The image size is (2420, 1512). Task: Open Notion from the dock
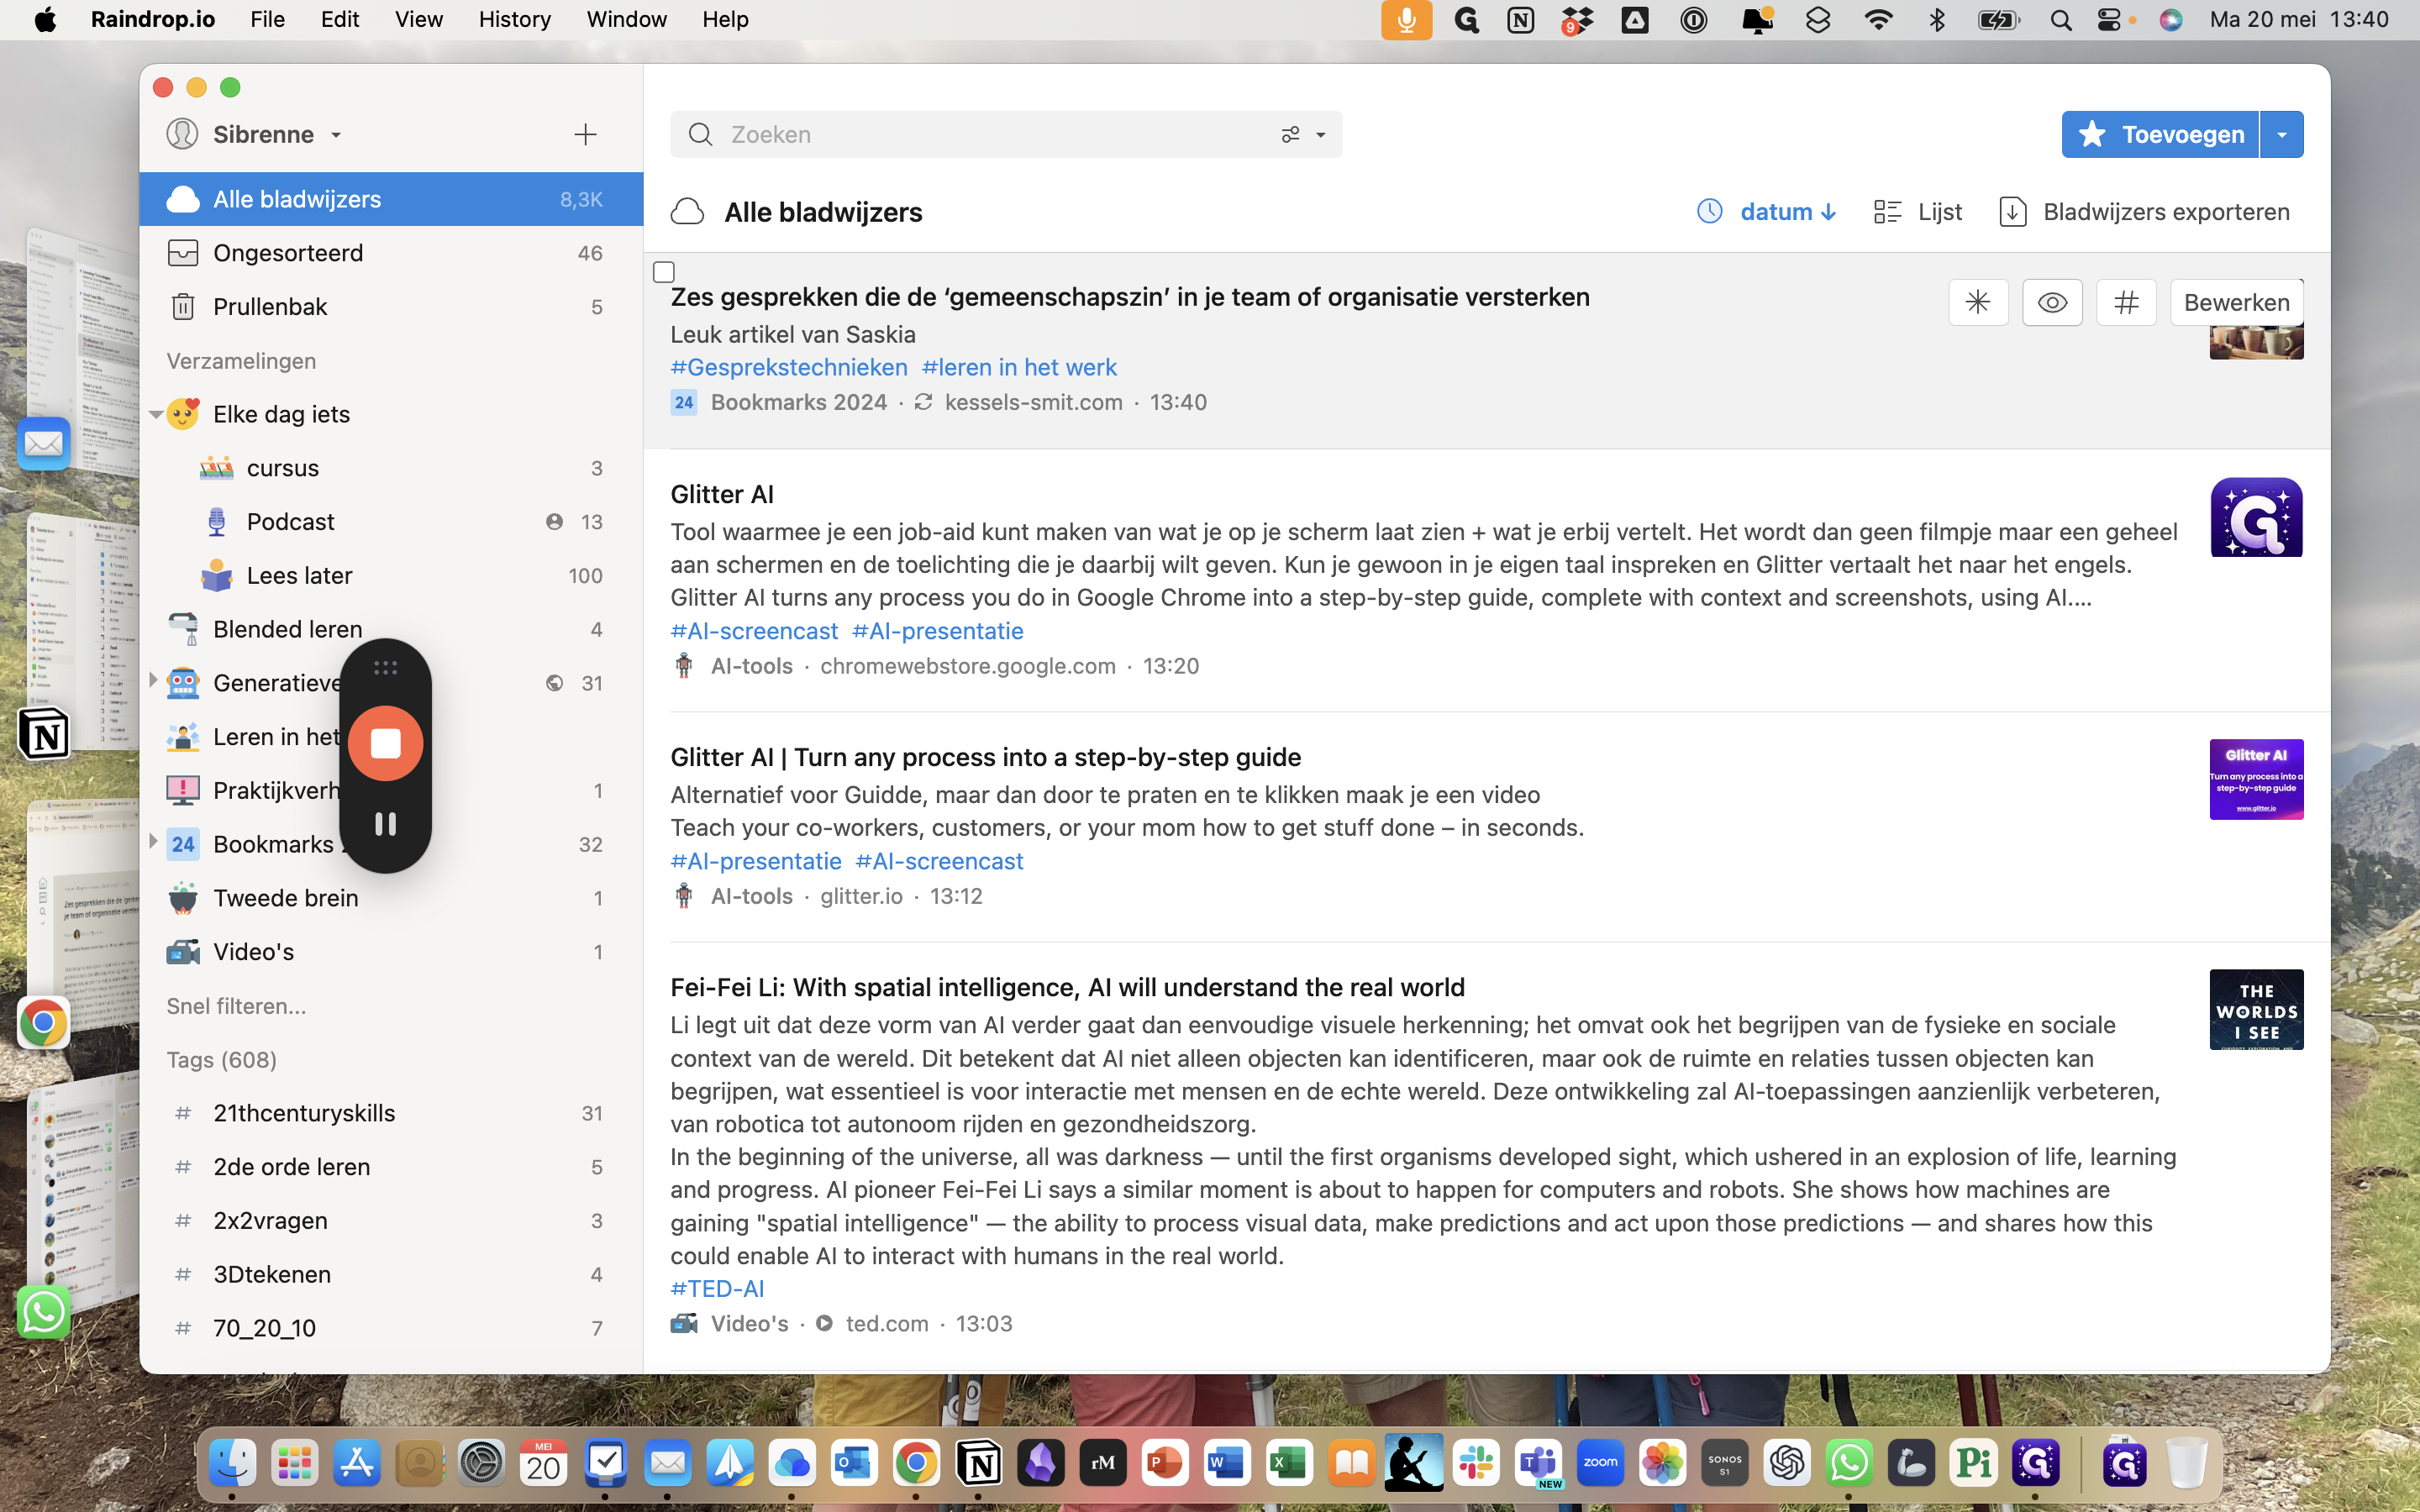(979, 1463)
